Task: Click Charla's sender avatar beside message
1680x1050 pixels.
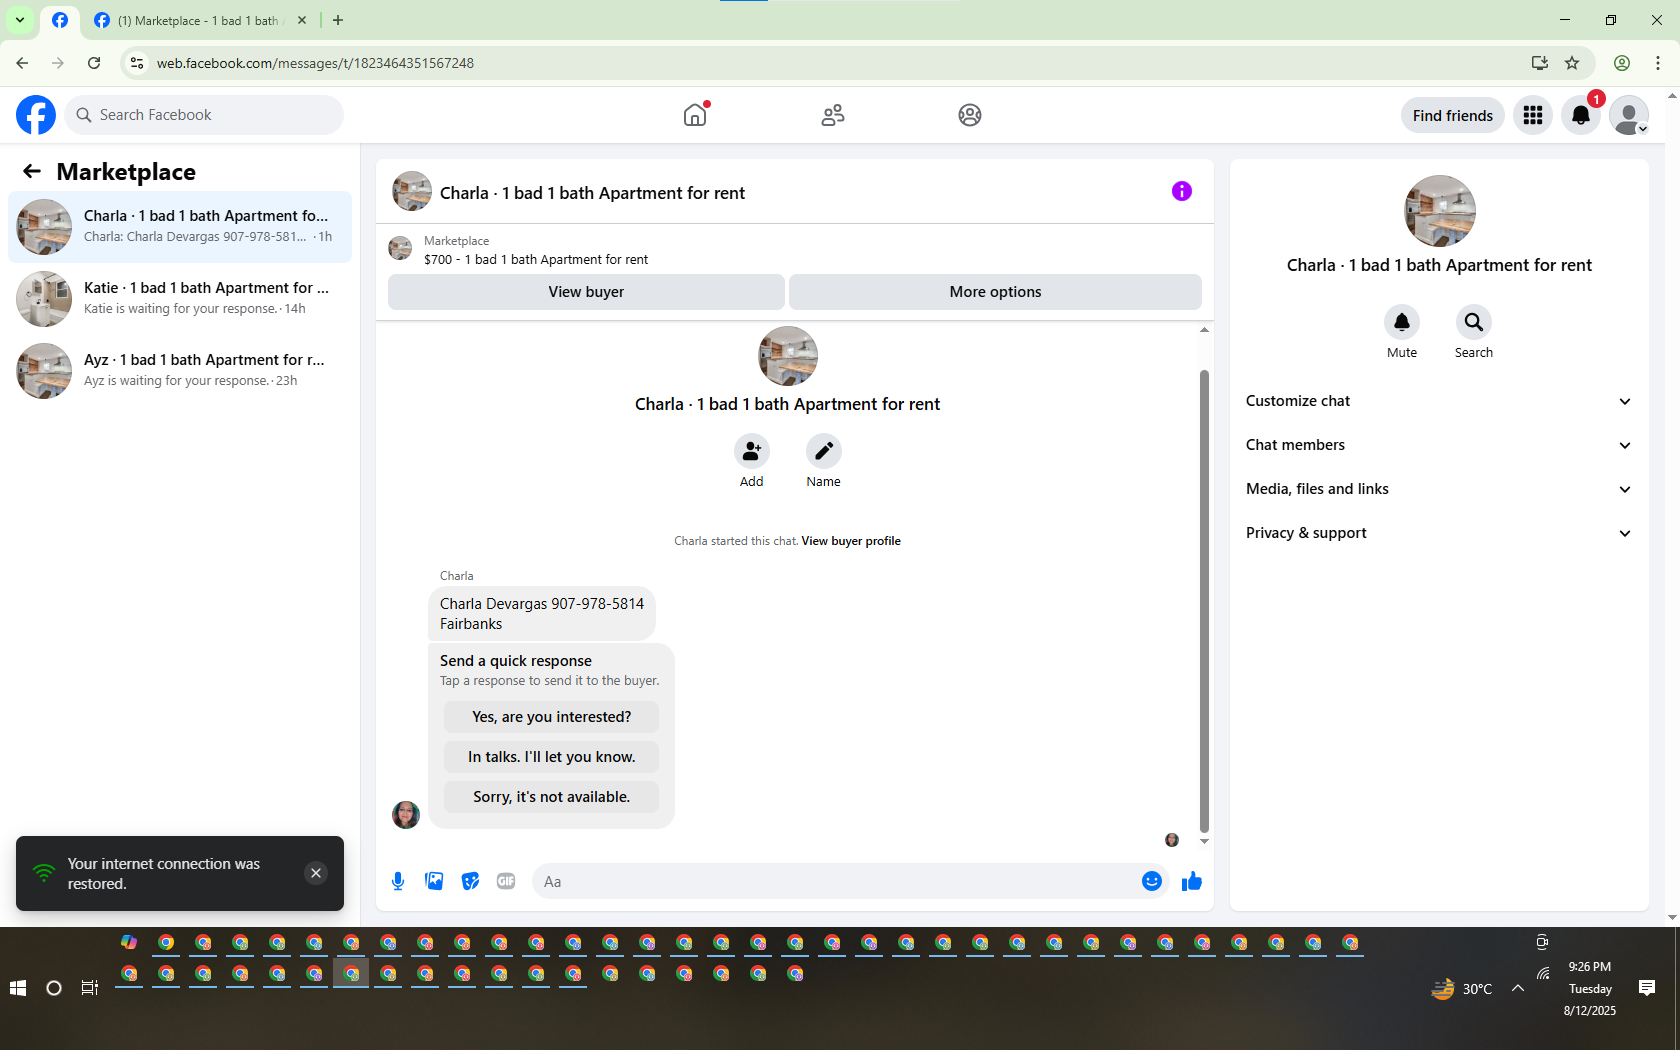Action: (406, 815)
